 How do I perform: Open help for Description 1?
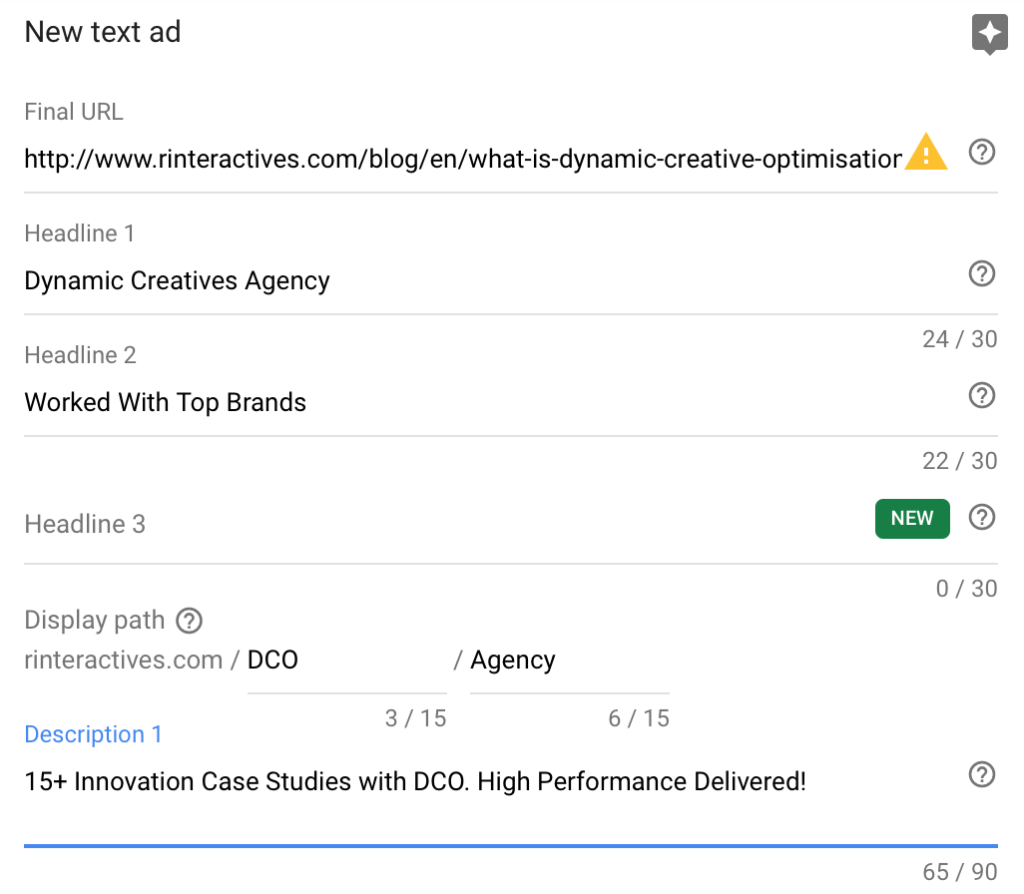[981, 775]
